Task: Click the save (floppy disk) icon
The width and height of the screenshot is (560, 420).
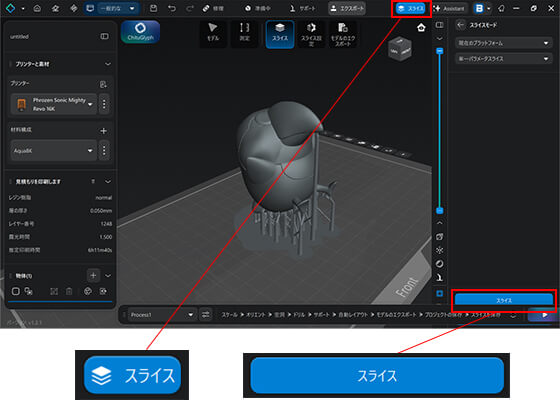Action: (153, 8)
